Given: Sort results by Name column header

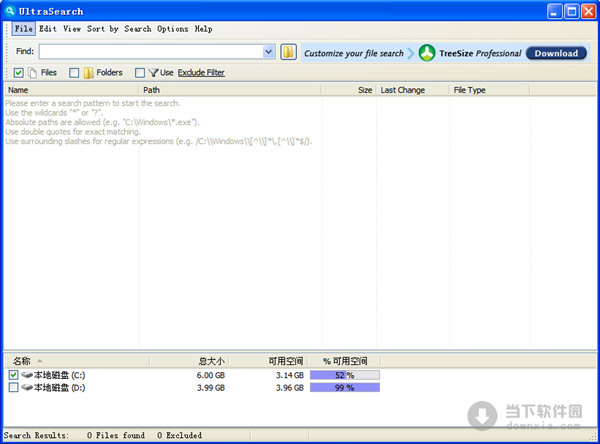Looking at the screenshot, I should point(71,90).
